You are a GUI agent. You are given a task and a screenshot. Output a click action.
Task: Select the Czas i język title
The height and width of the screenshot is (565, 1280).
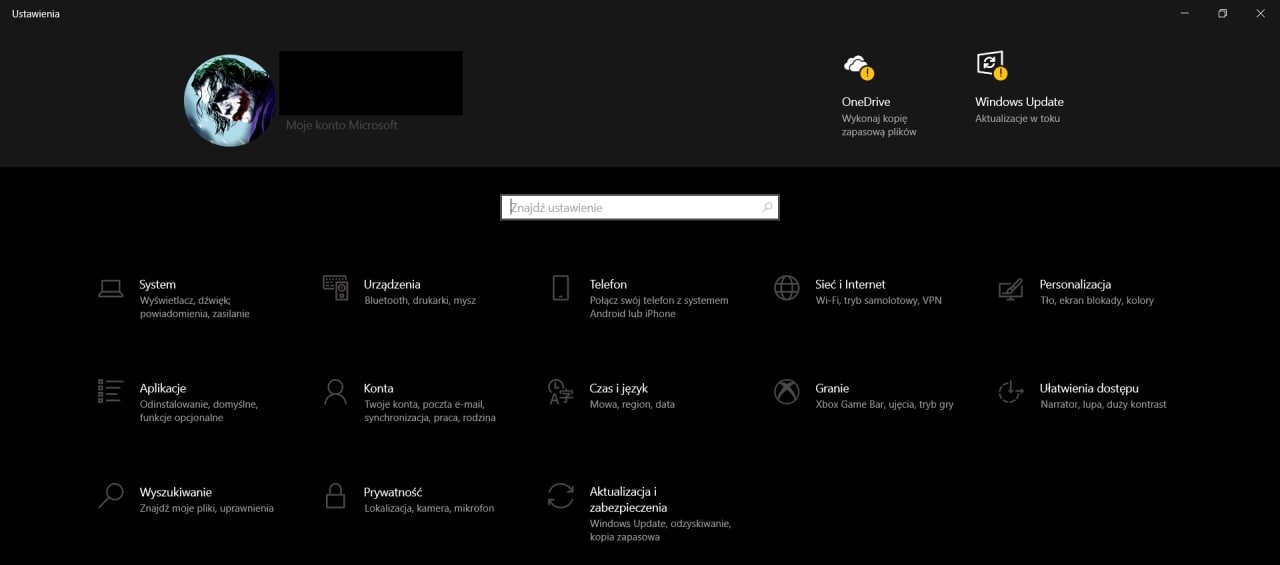(x=619, y=389)
